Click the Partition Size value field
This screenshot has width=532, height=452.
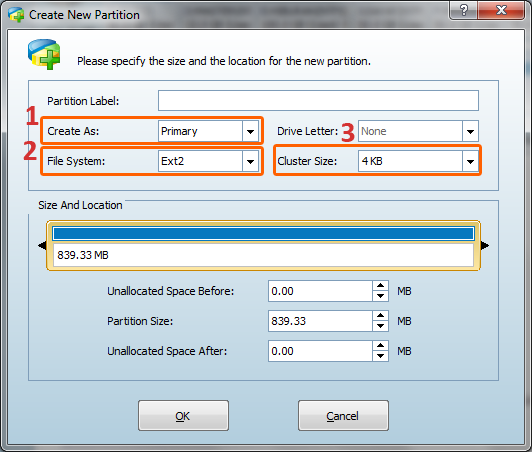point(320,321)
